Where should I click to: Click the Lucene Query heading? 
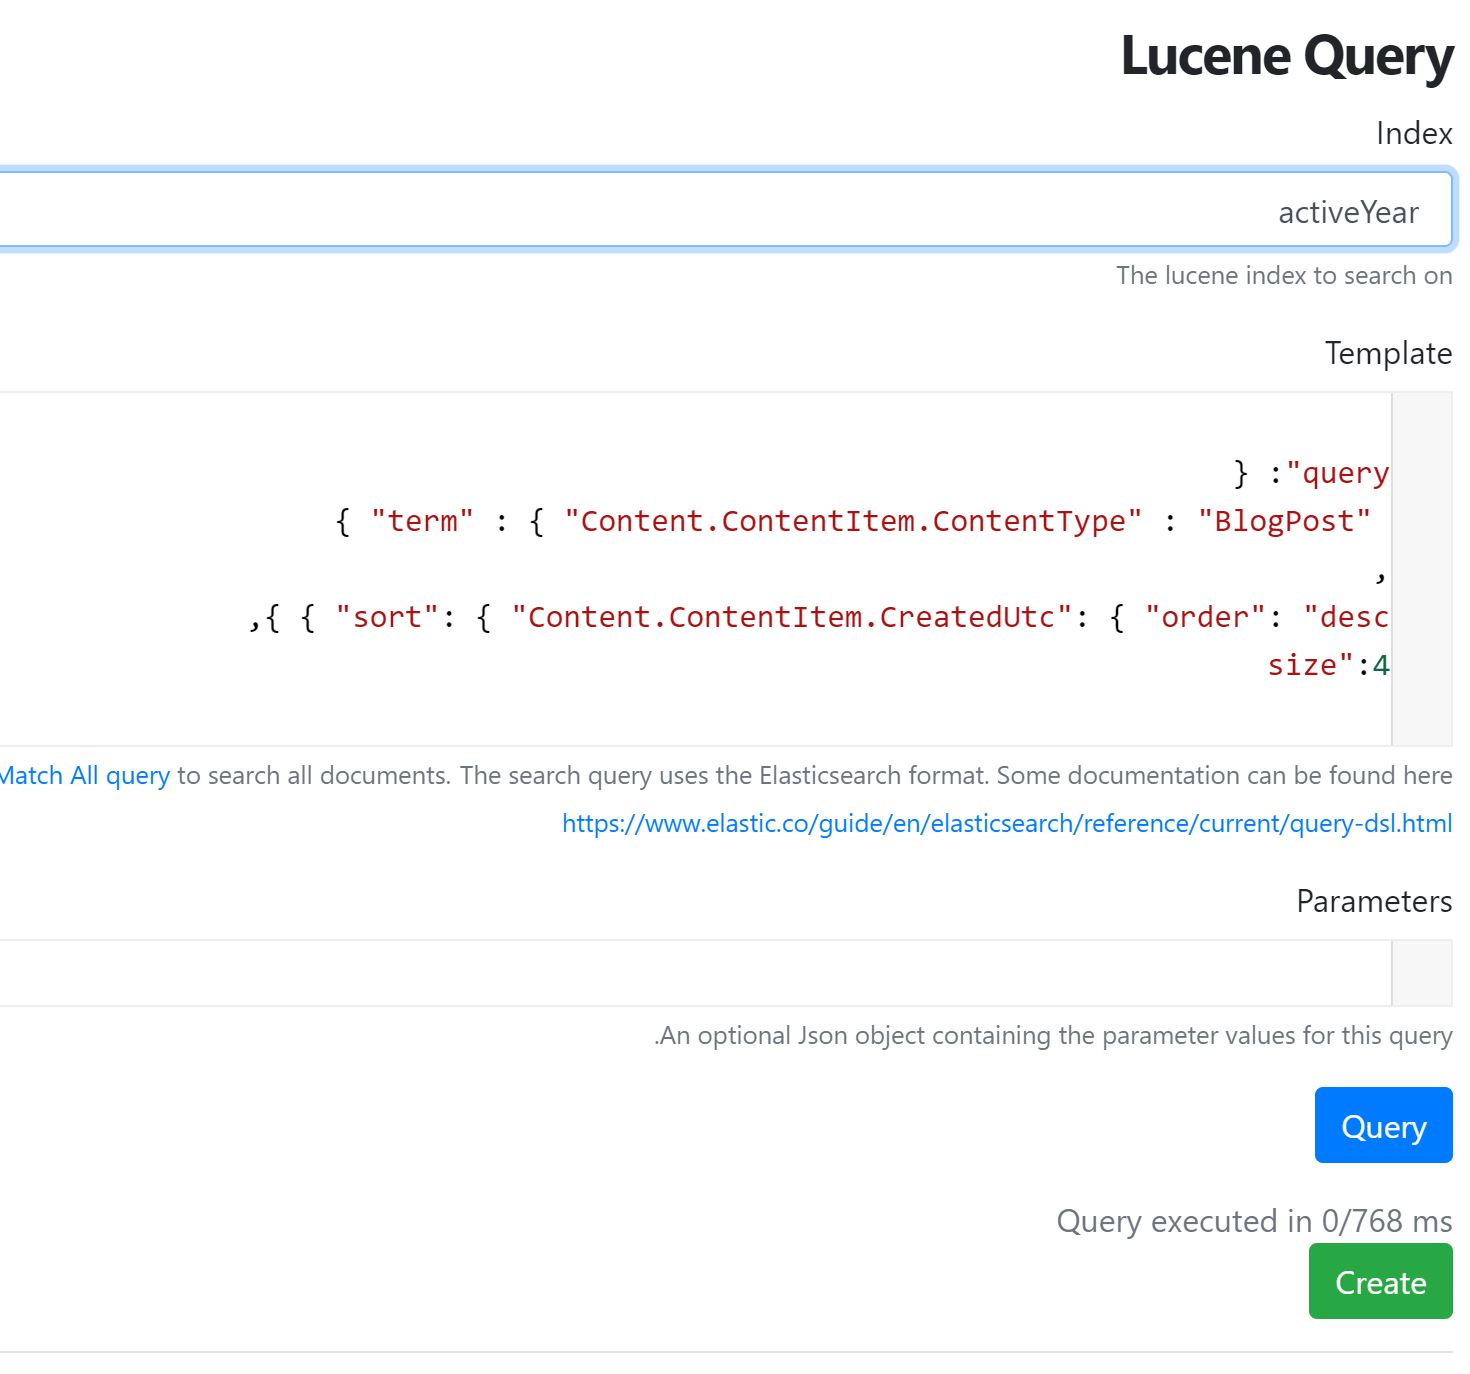[1286, 56]
